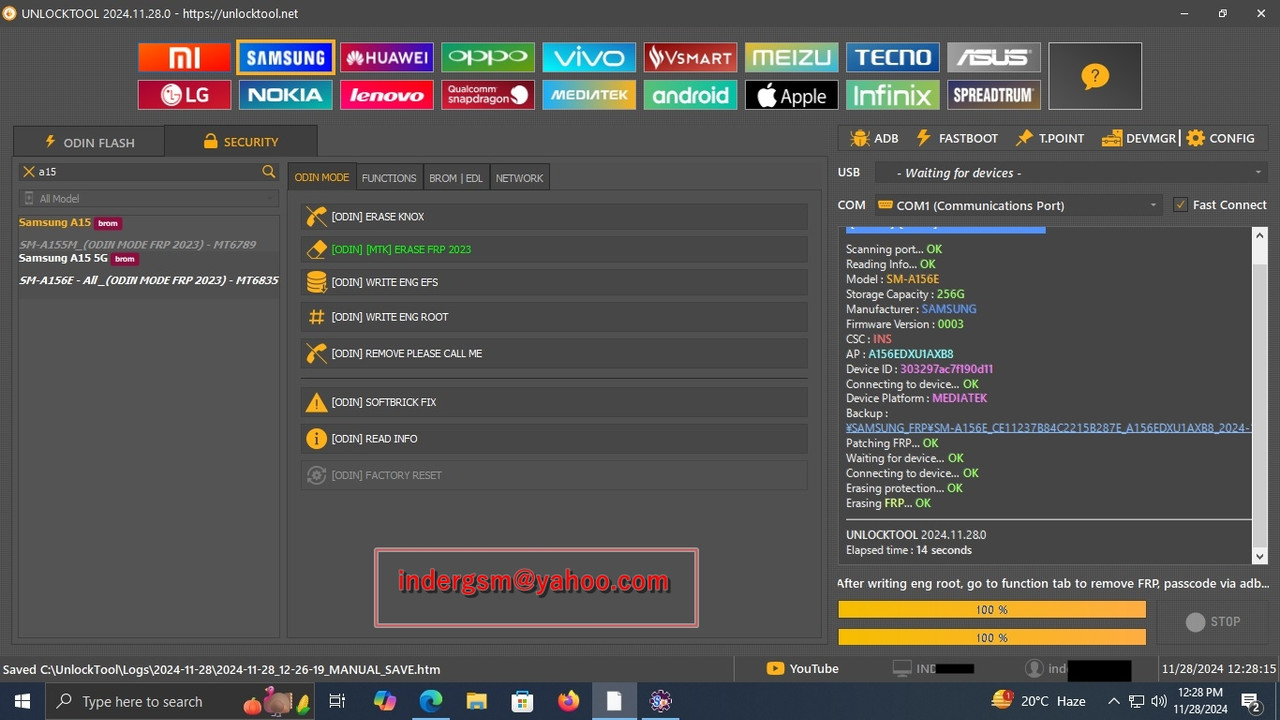Select the Vivo brand logo
This screenshot has width=1280, height=720.
pyautogui.click(x=589, y=58)
